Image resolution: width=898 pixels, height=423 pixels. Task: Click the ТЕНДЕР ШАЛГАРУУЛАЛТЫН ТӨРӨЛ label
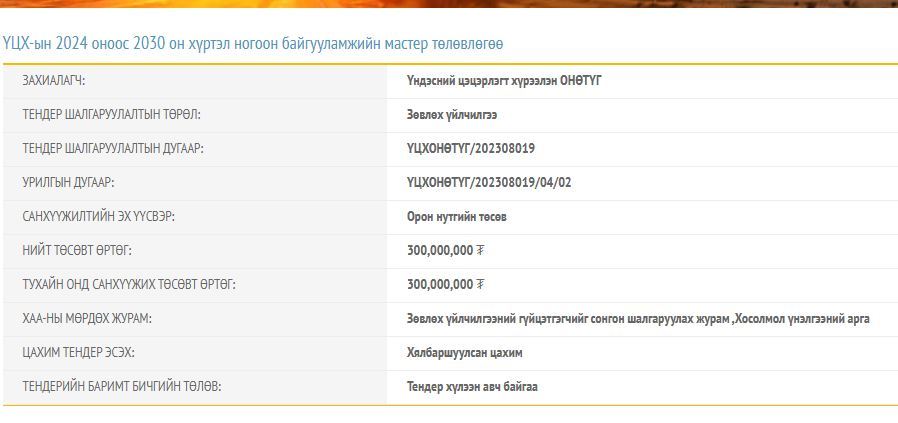pos(111,115)
